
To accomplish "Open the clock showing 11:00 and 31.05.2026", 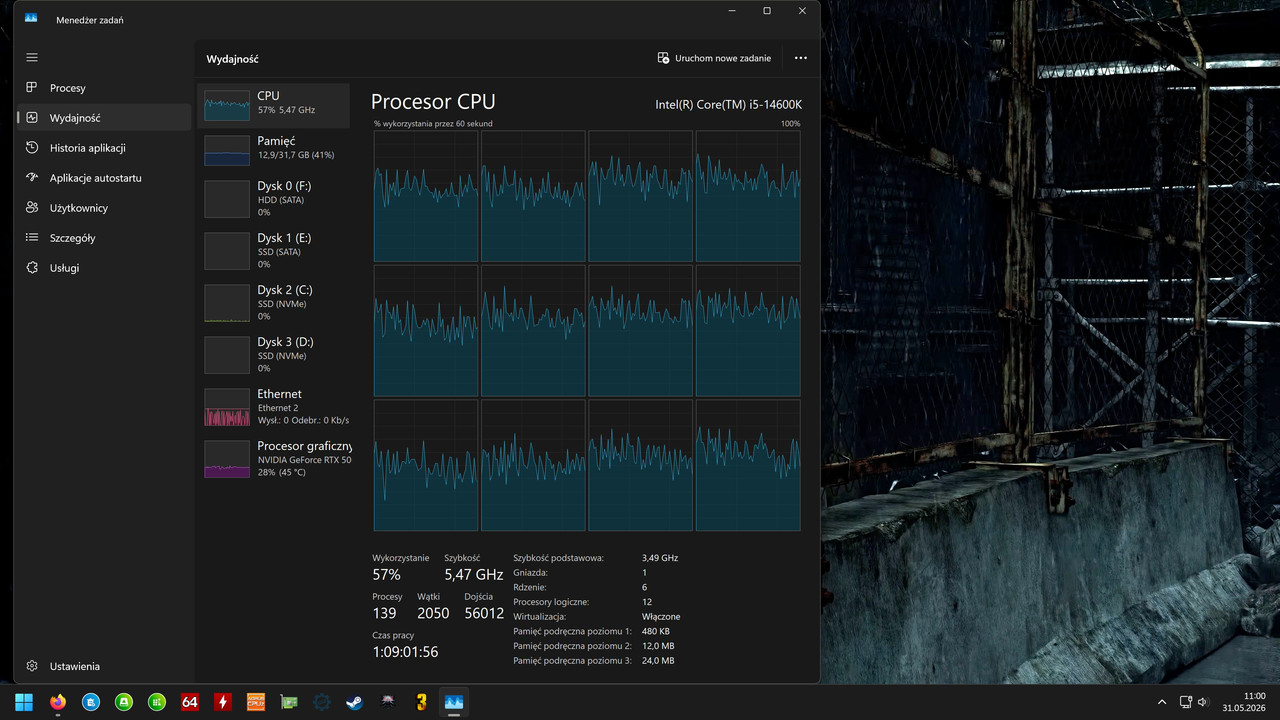I will tap(1243, 702).
